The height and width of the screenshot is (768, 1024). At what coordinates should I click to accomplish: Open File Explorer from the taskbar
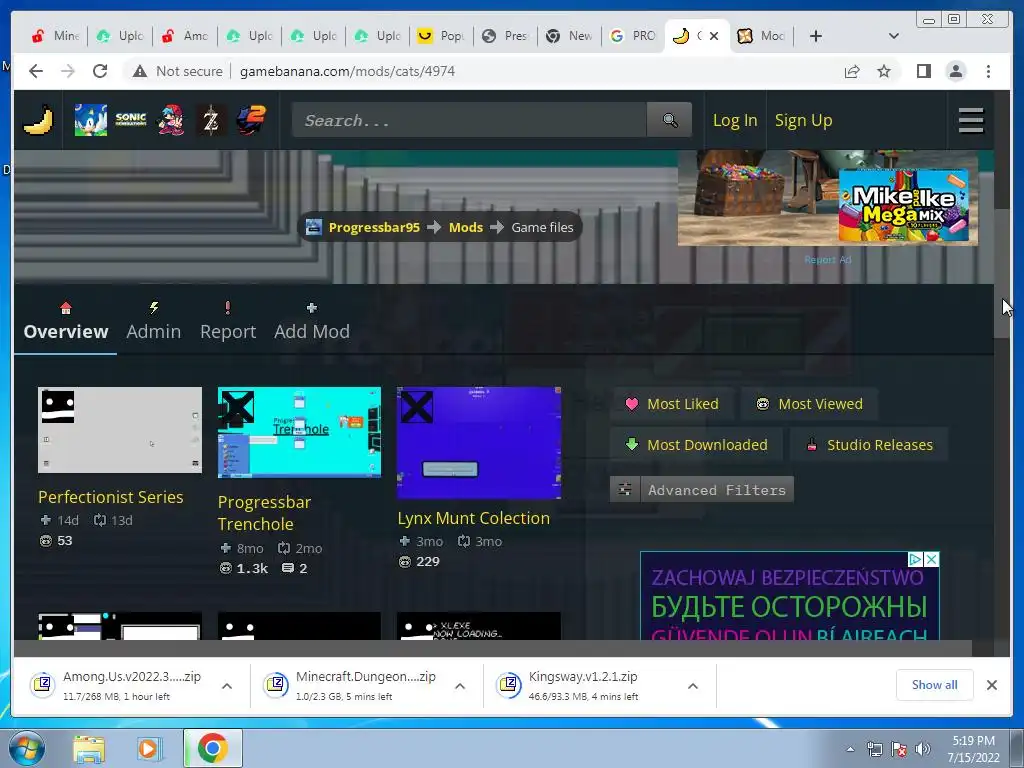89,749
